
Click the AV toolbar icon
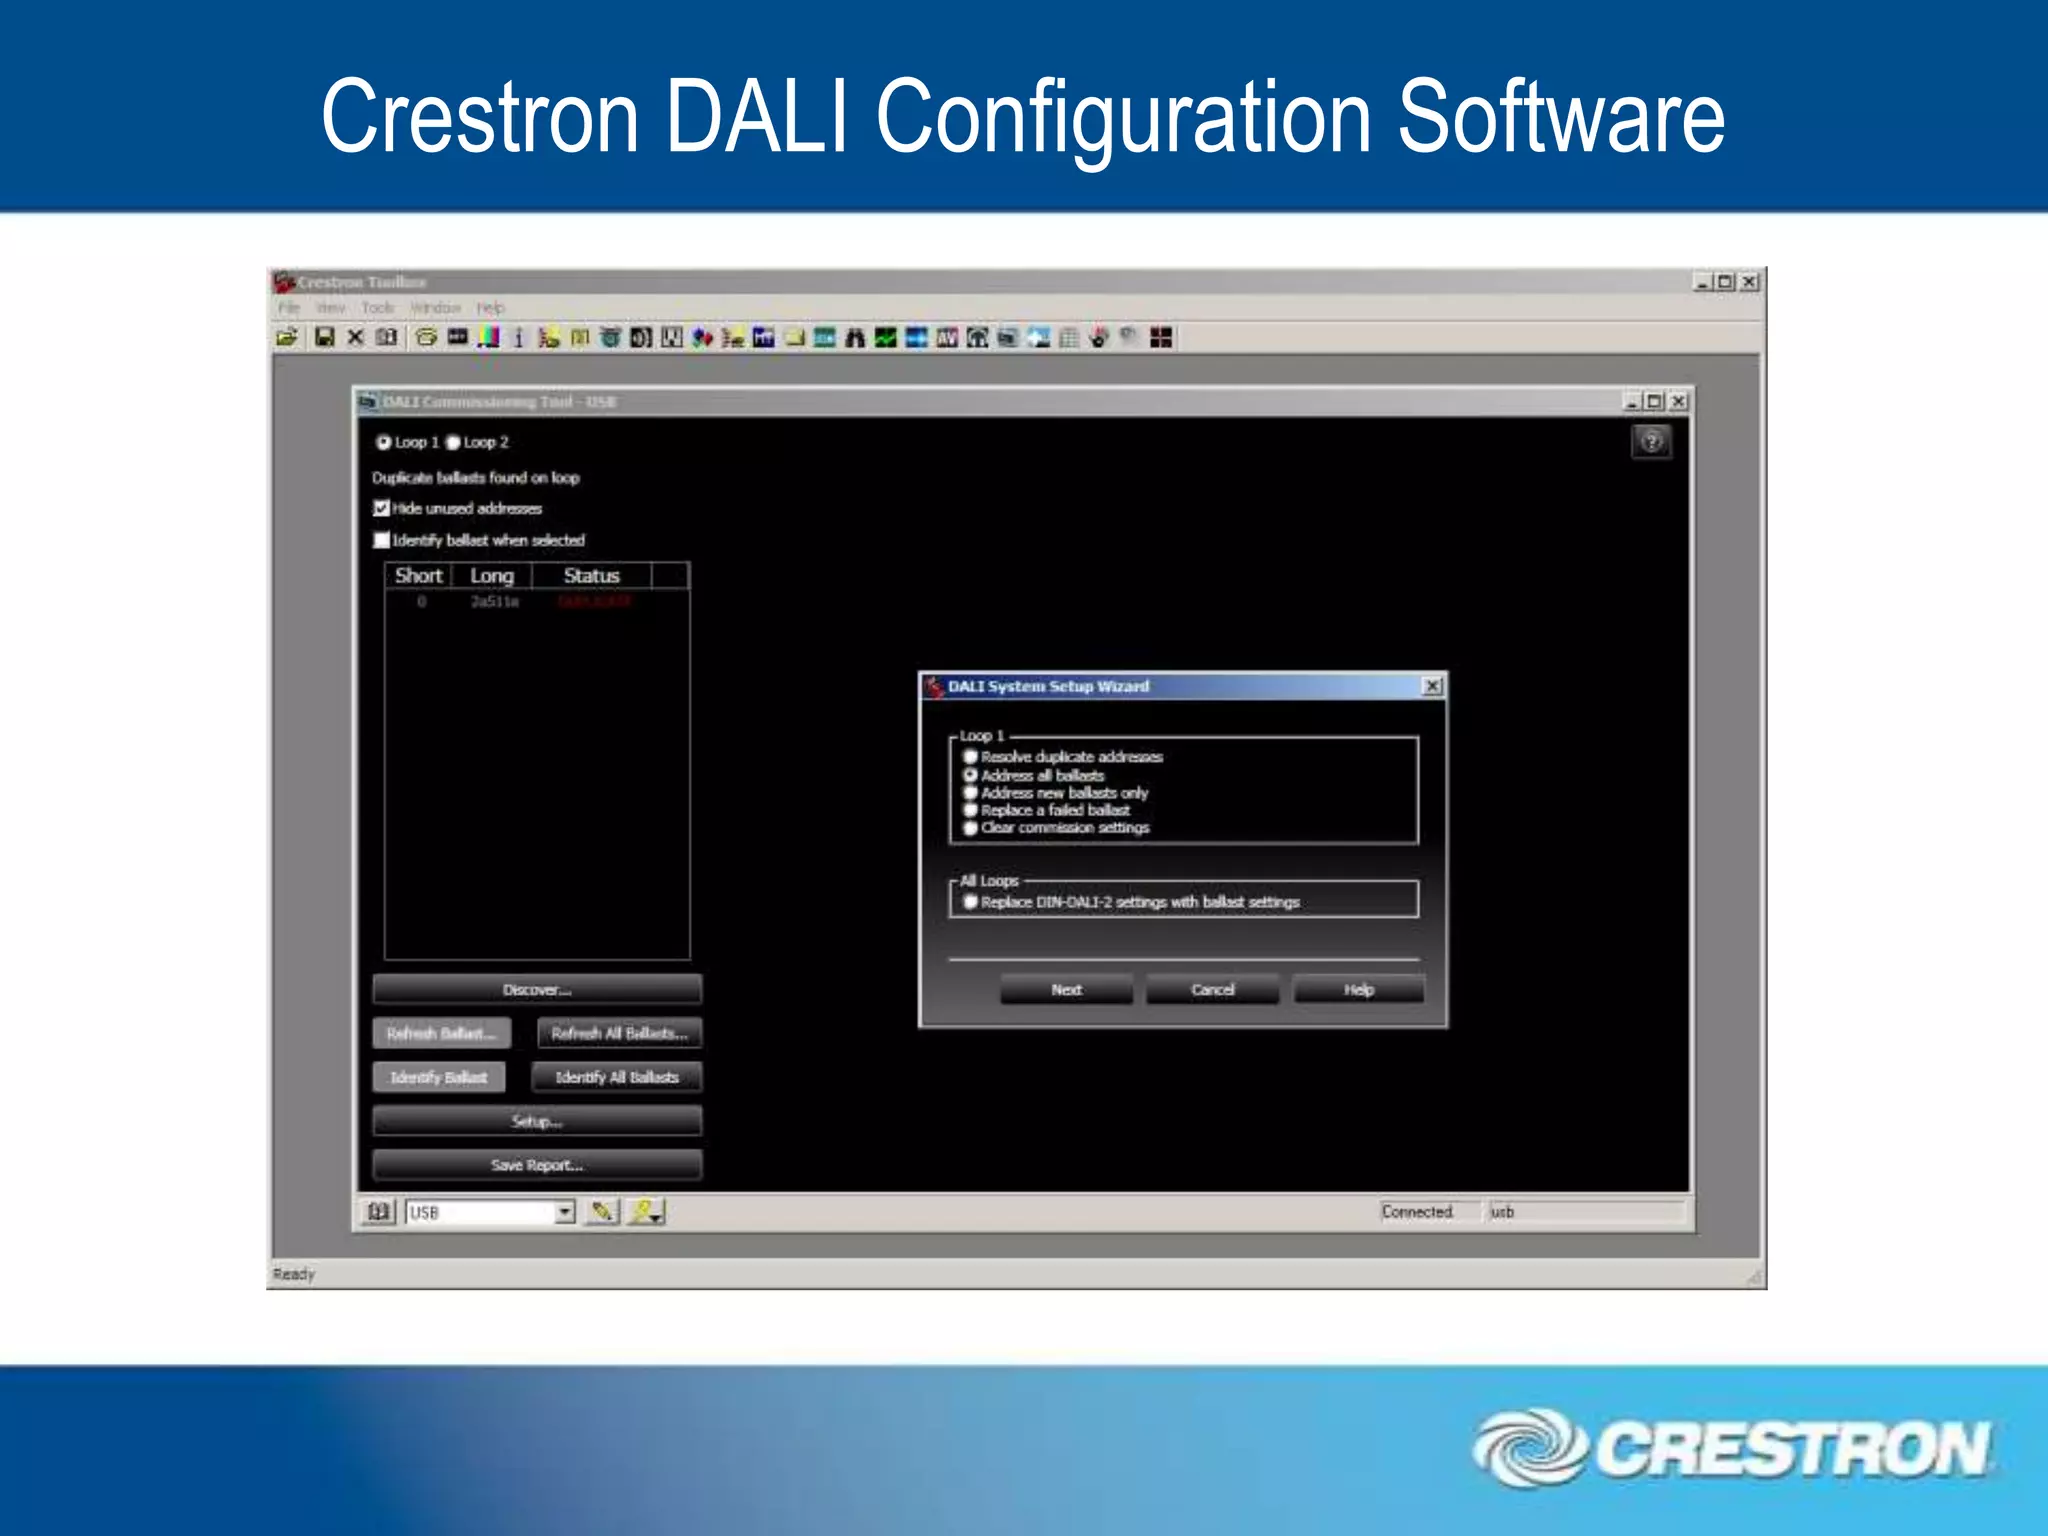[947, 338]
